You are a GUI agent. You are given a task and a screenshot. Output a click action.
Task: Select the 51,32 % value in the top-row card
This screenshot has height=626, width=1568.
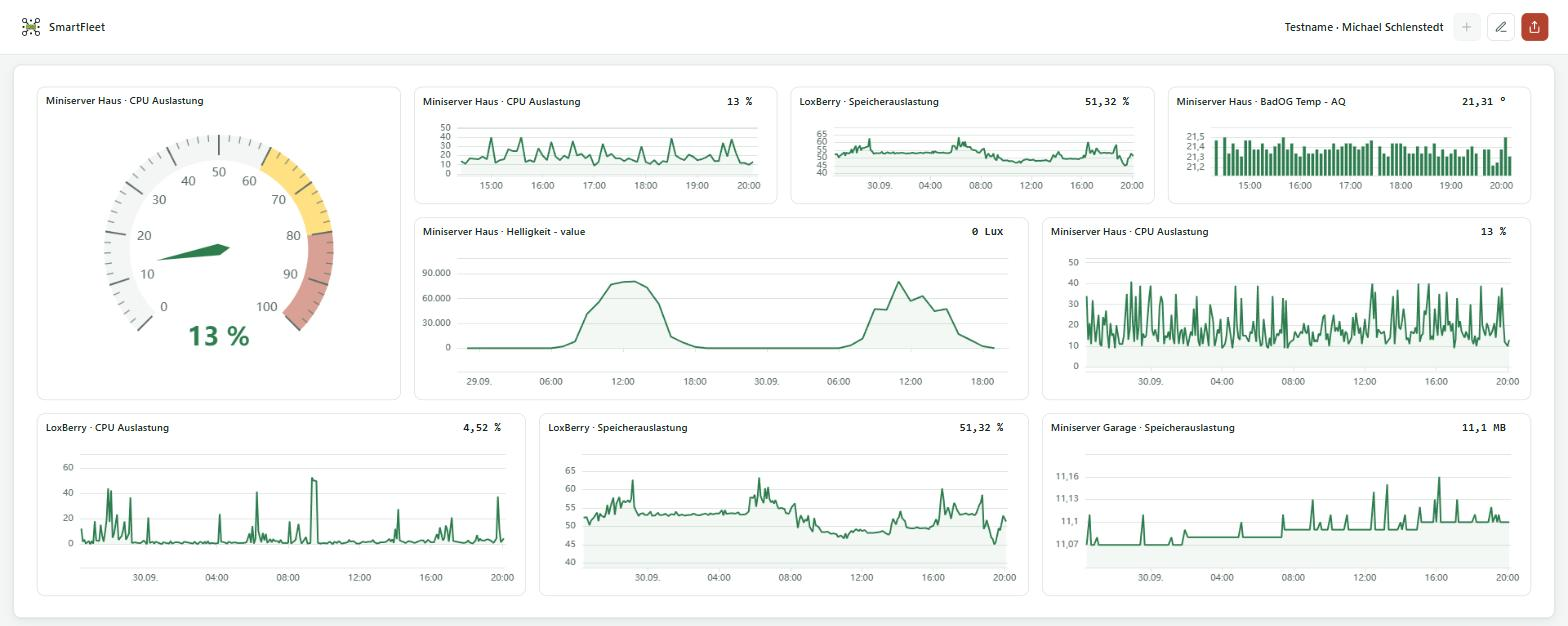[1107, 102]
